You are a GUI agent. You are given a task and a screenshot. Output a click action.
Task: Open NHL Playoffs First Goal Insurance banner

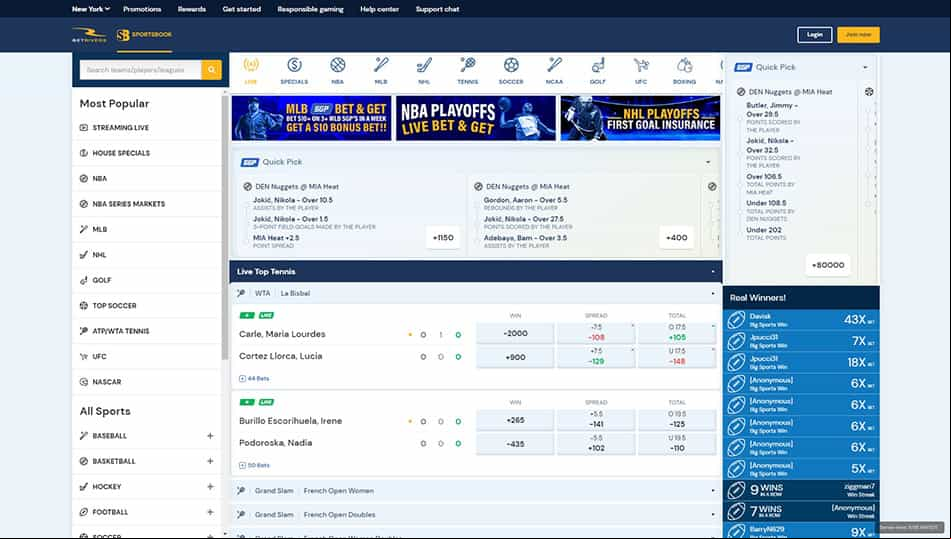640,118
